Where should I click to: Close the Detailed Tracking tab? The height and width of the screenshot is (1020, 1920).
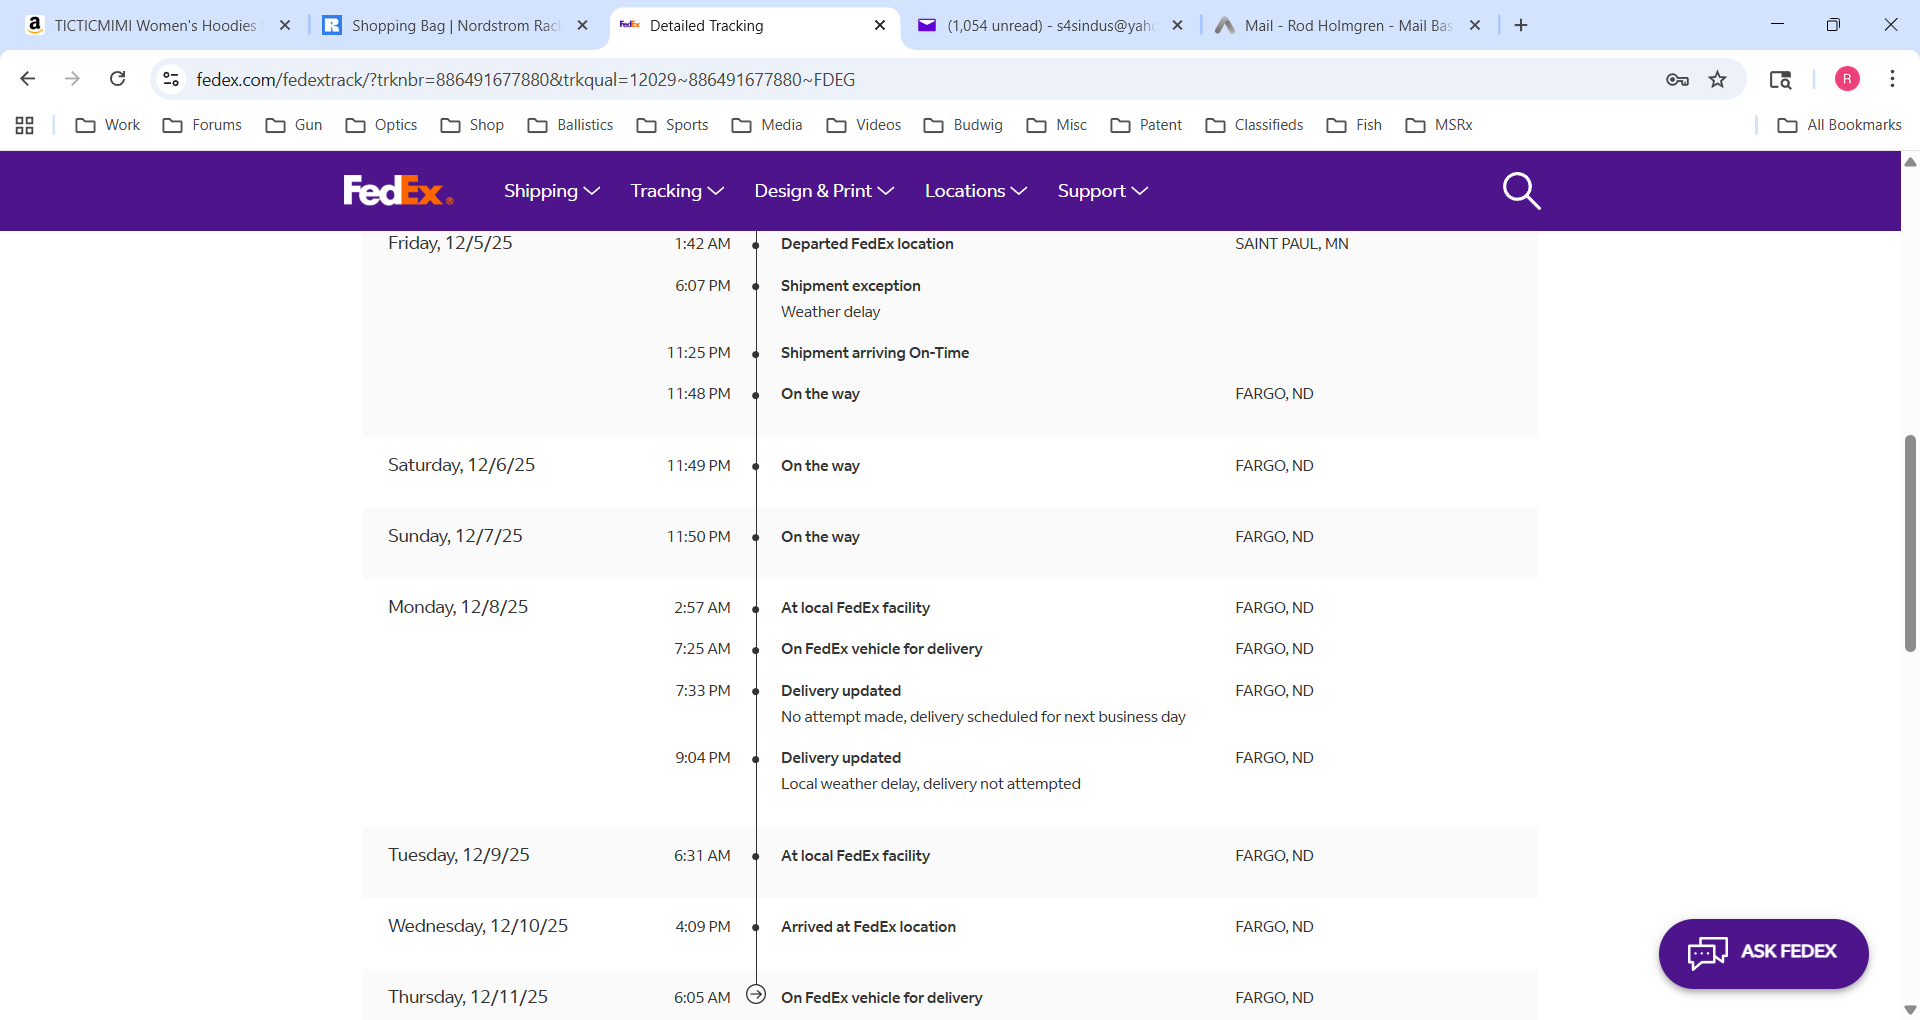[880, 25]
